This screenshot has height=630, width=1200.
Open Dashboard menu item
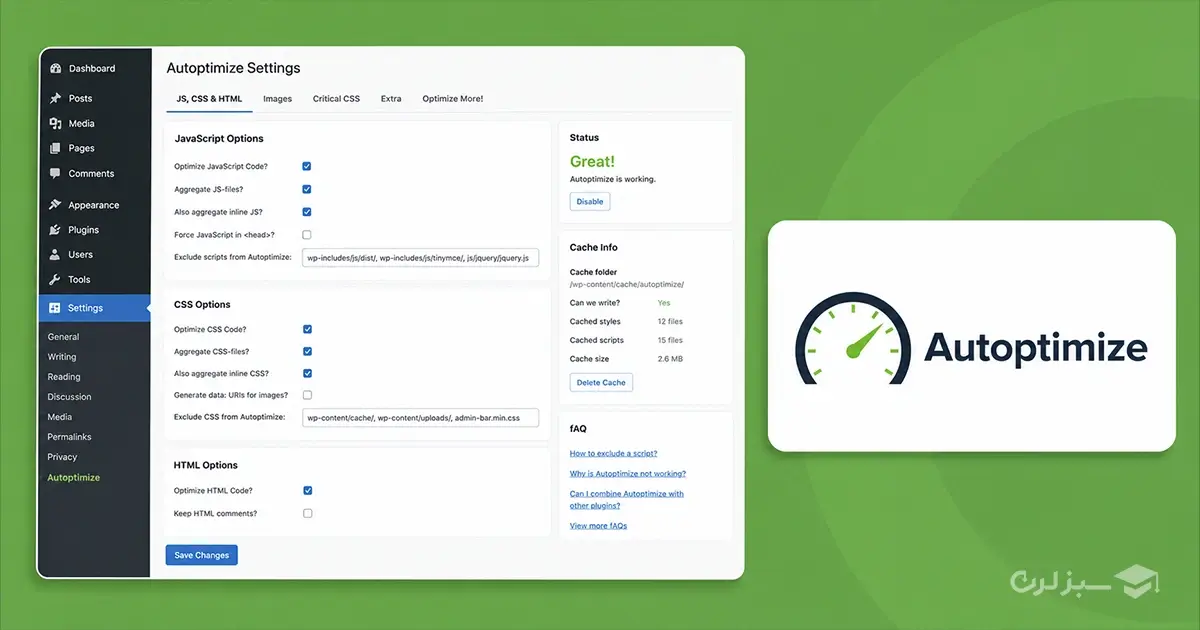pos(93,69)
